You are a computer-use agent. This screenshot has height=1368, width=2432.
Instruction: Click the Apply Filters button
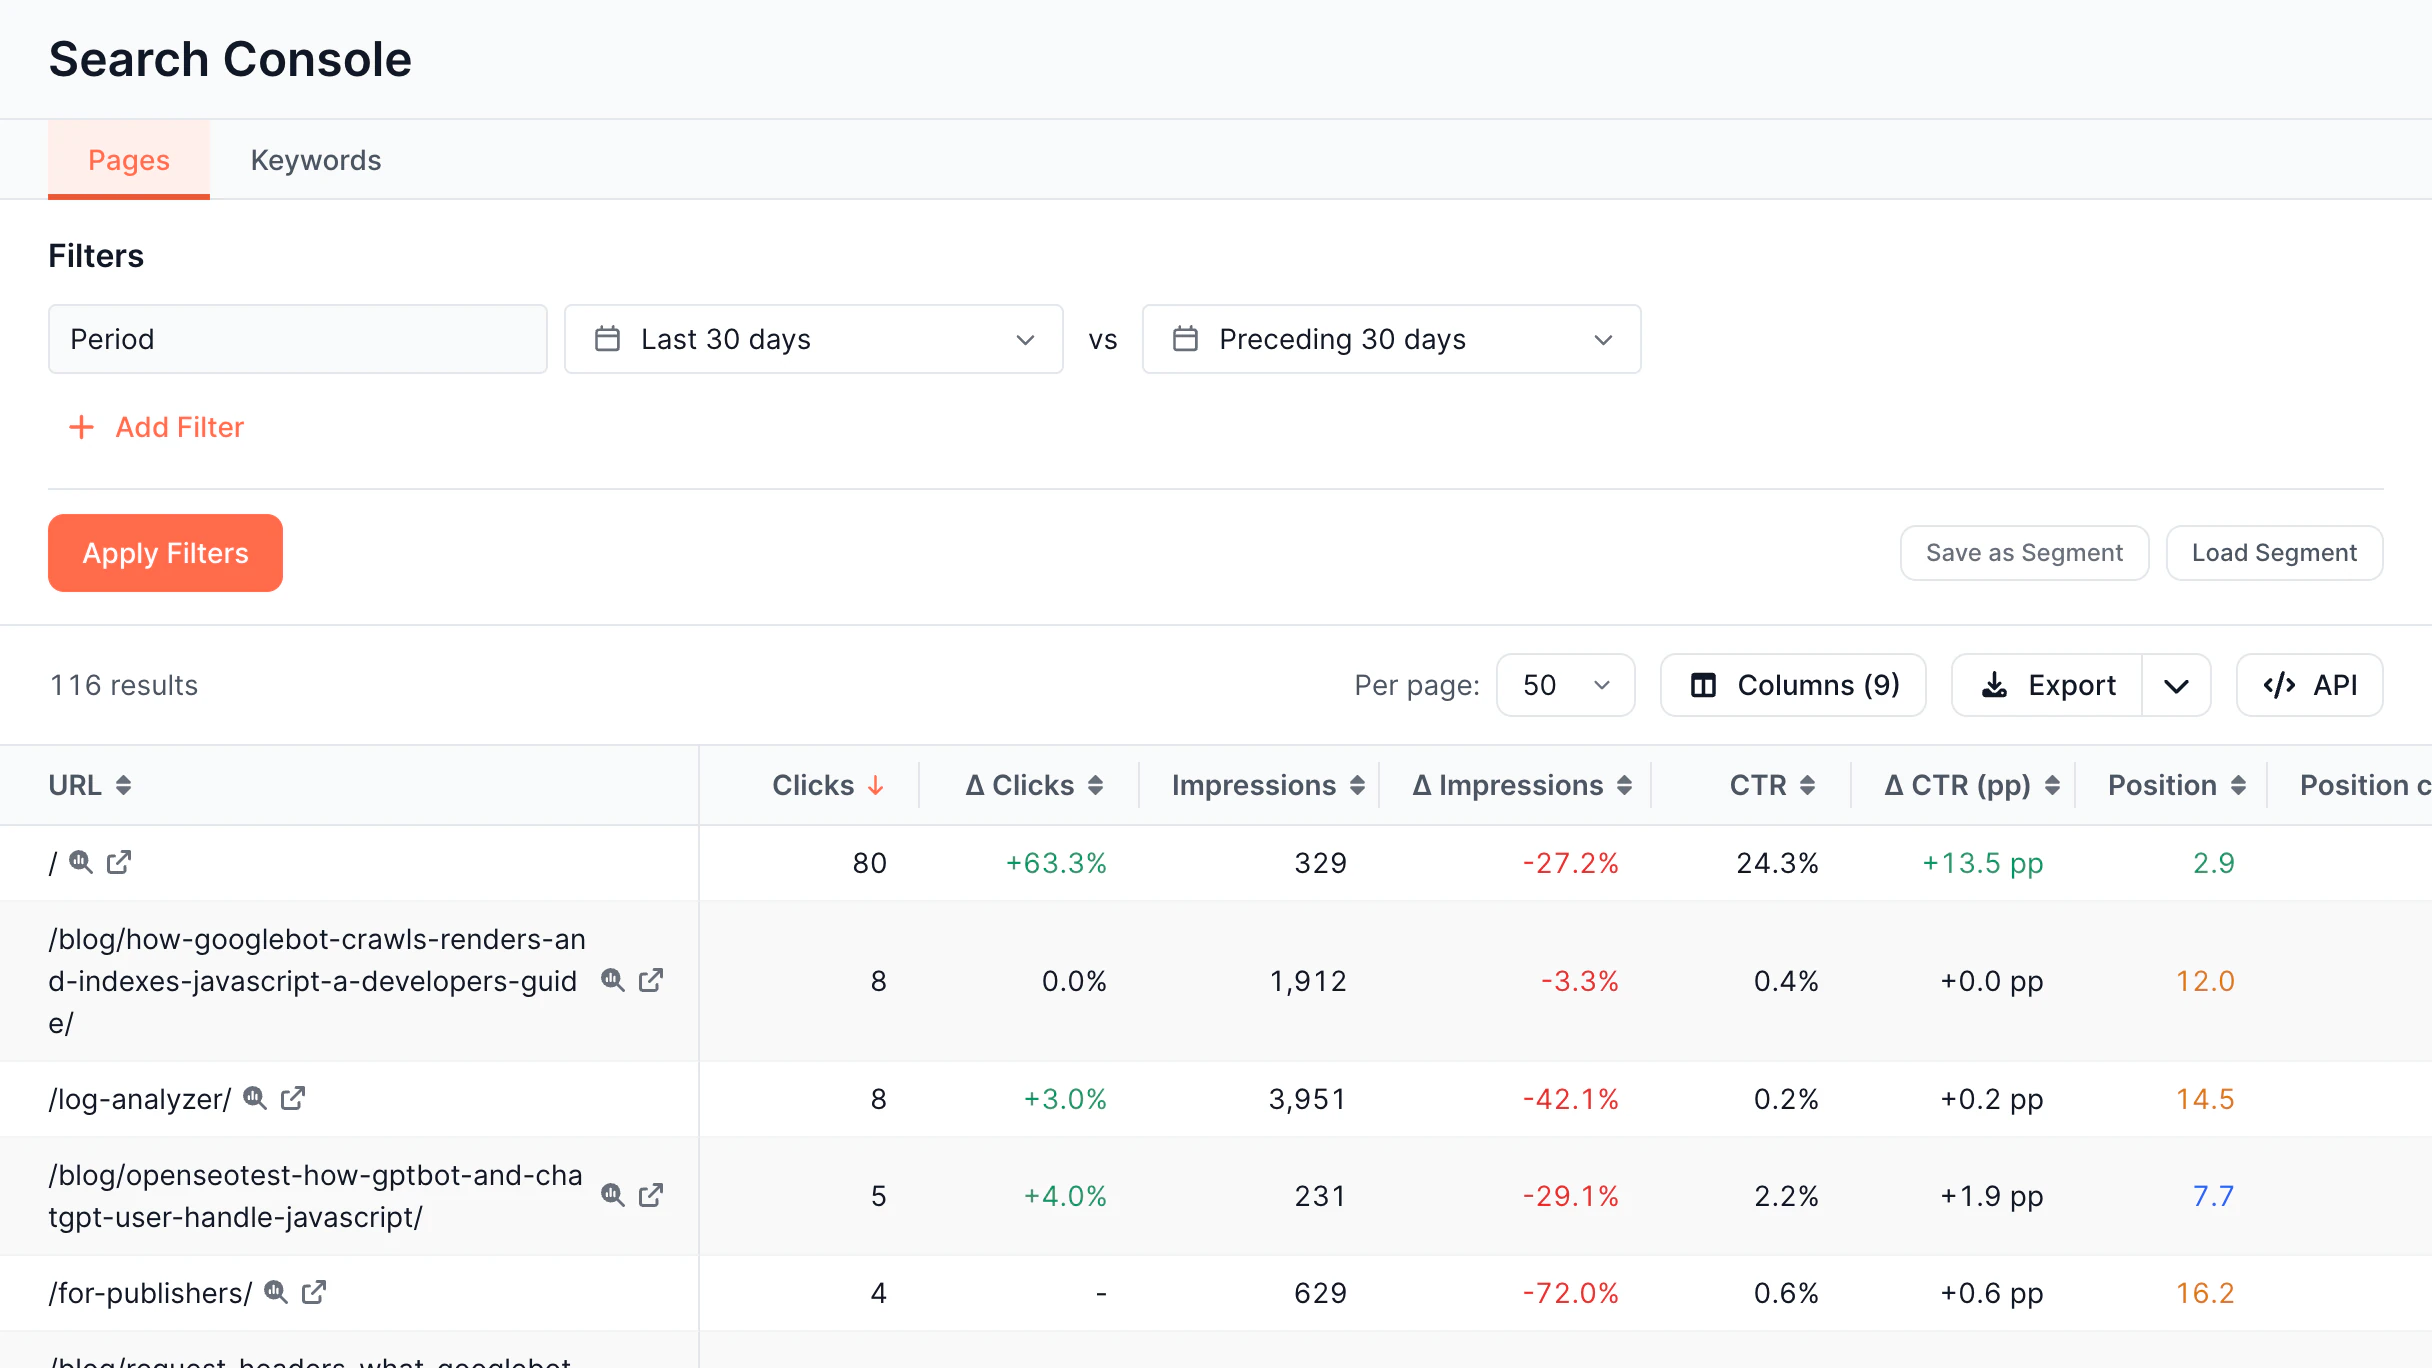pos(165,553)
